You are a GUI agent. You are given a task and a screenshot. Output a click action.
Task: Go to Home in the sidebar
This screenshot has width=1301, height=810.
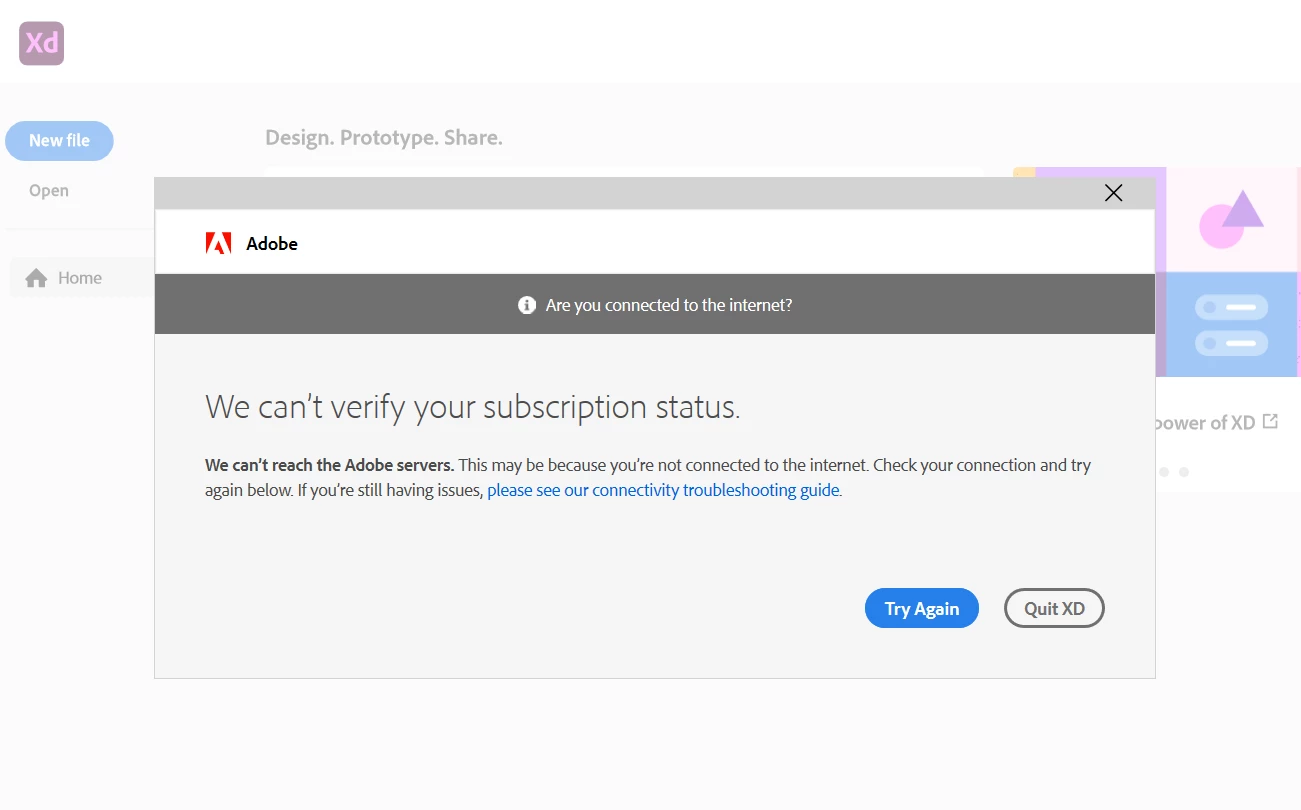point(82,278)
